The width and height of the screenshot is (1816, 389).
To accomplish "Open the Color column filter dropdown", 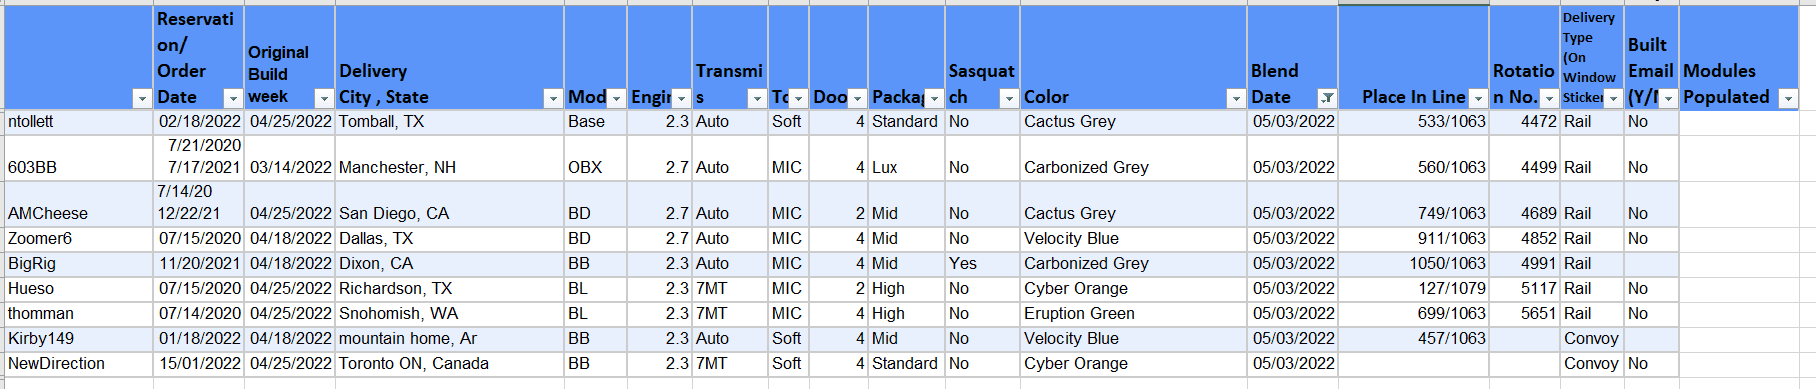I will coord(1236,98).
